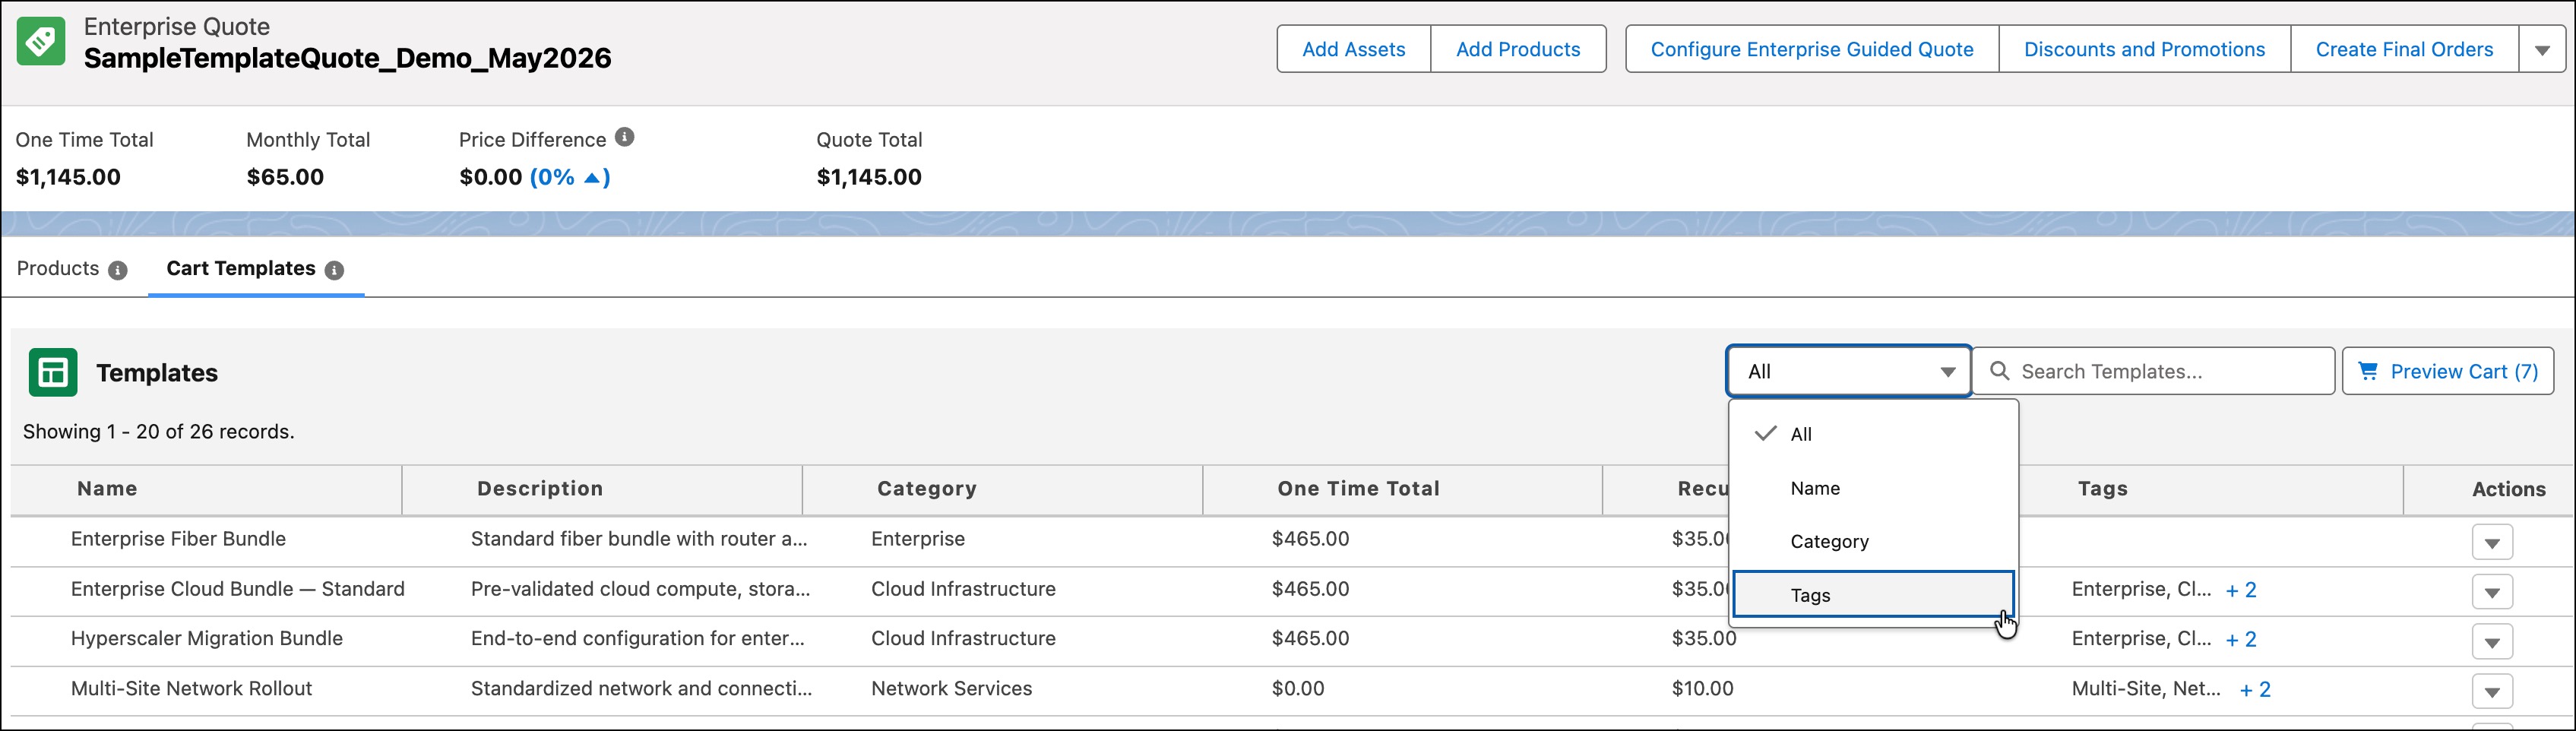Click the green Enterprise Quote tag icon
Image resolution: width=2576 pixels, height=731 pixels.
(x=41, y=42)
